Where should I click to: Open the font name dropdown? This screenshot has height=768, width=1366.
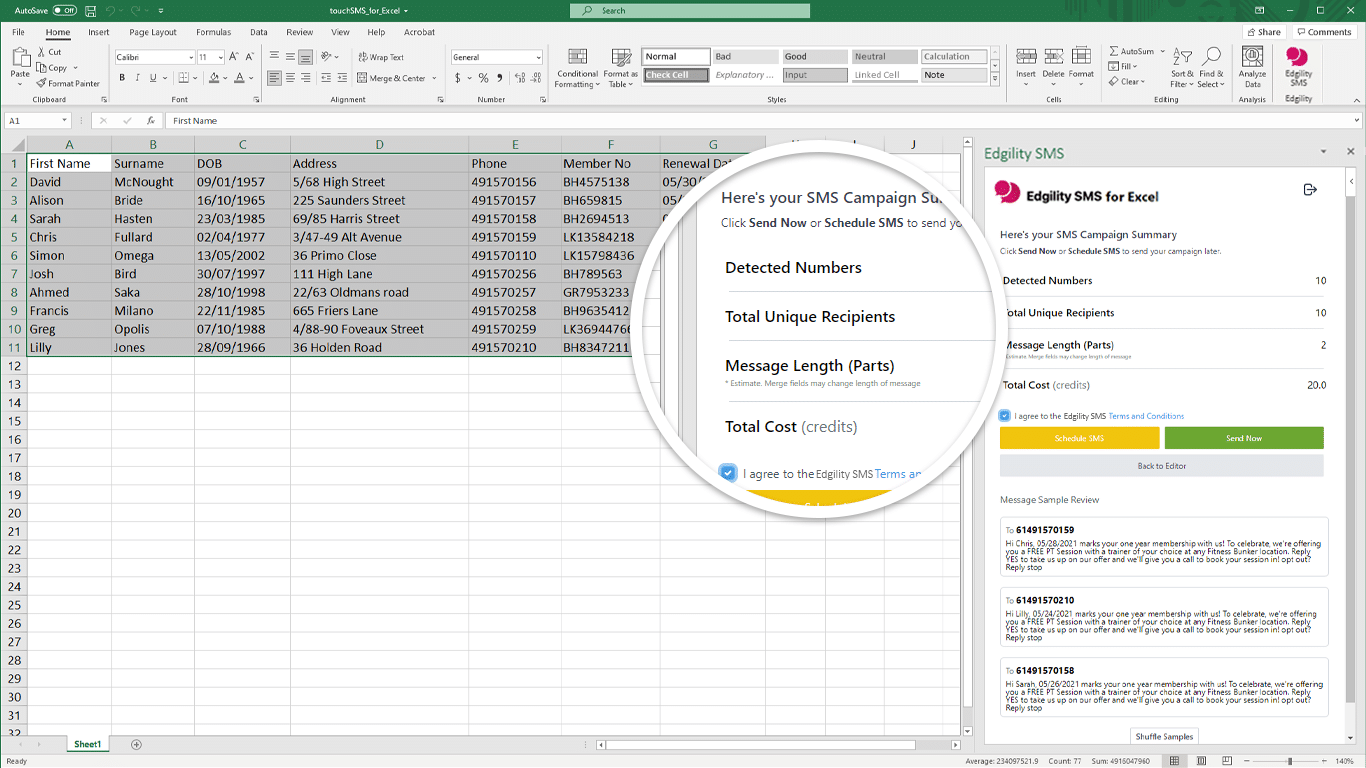(190, 57)
